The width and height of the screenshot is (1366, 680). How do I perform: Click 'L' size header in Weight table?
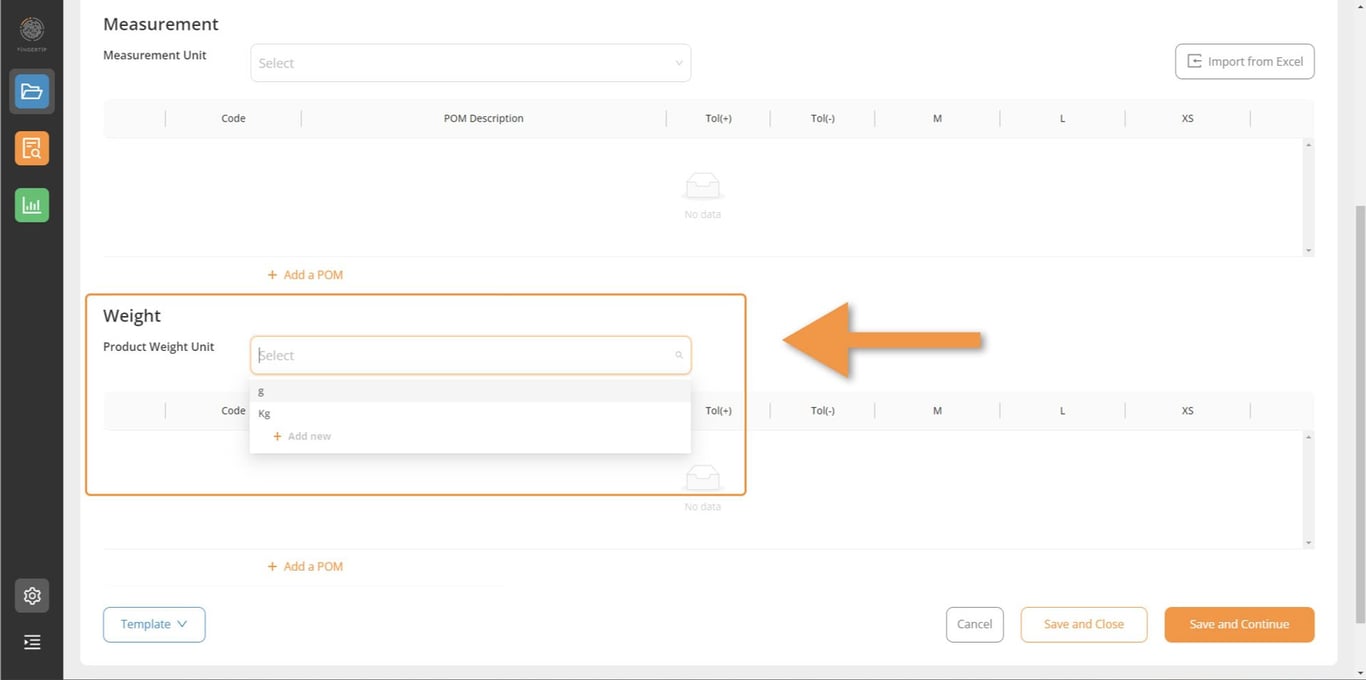coord(1062,410)
